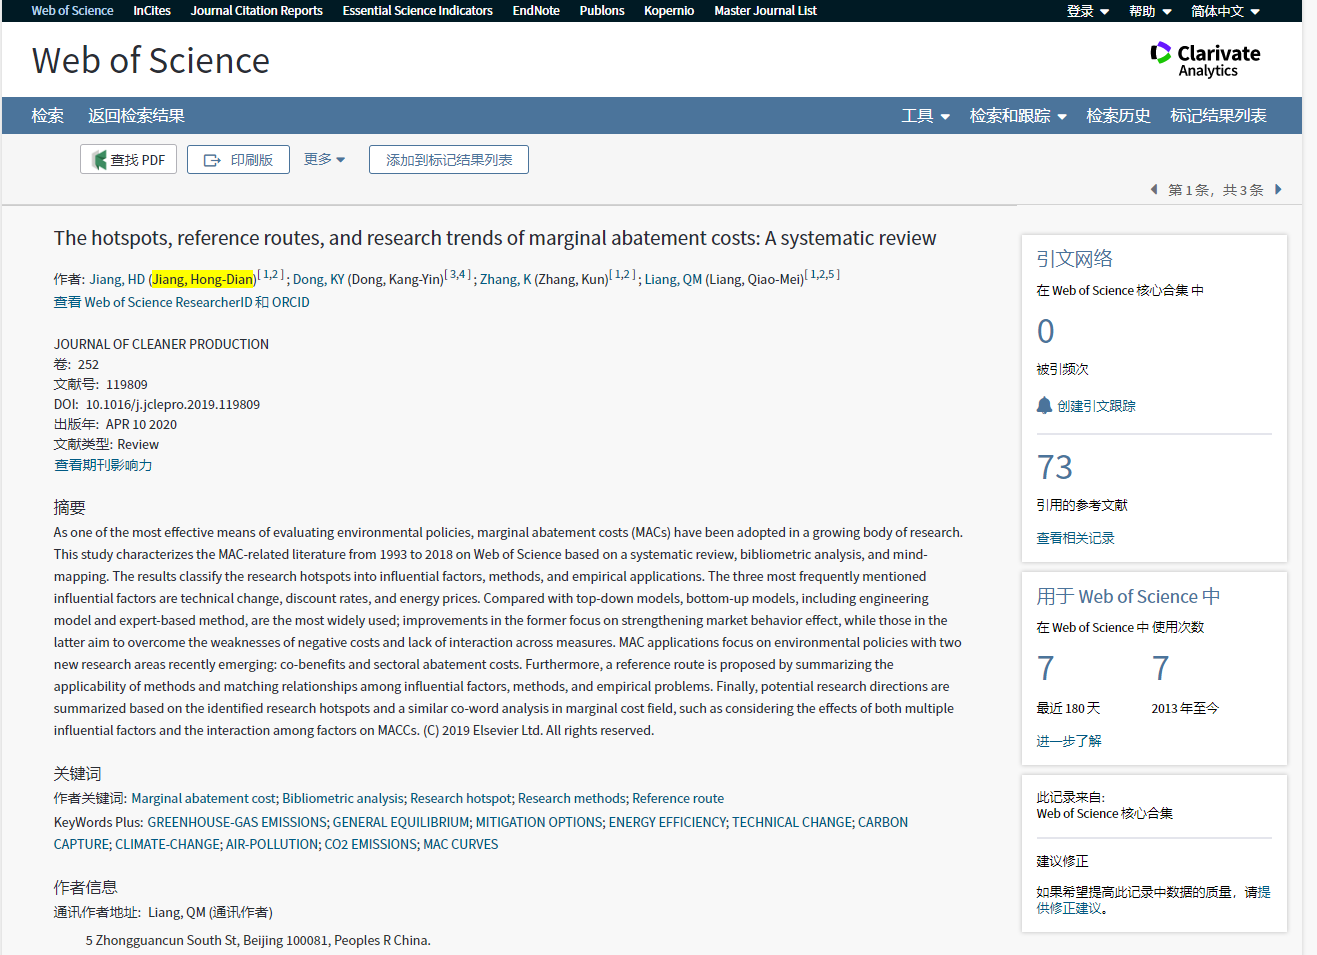Click the DOI 10.1016/j.jclepro.2019.119809 text
Image resolution: width=1317 pixels, height=955 pixels.
click(x=172, y=405)
